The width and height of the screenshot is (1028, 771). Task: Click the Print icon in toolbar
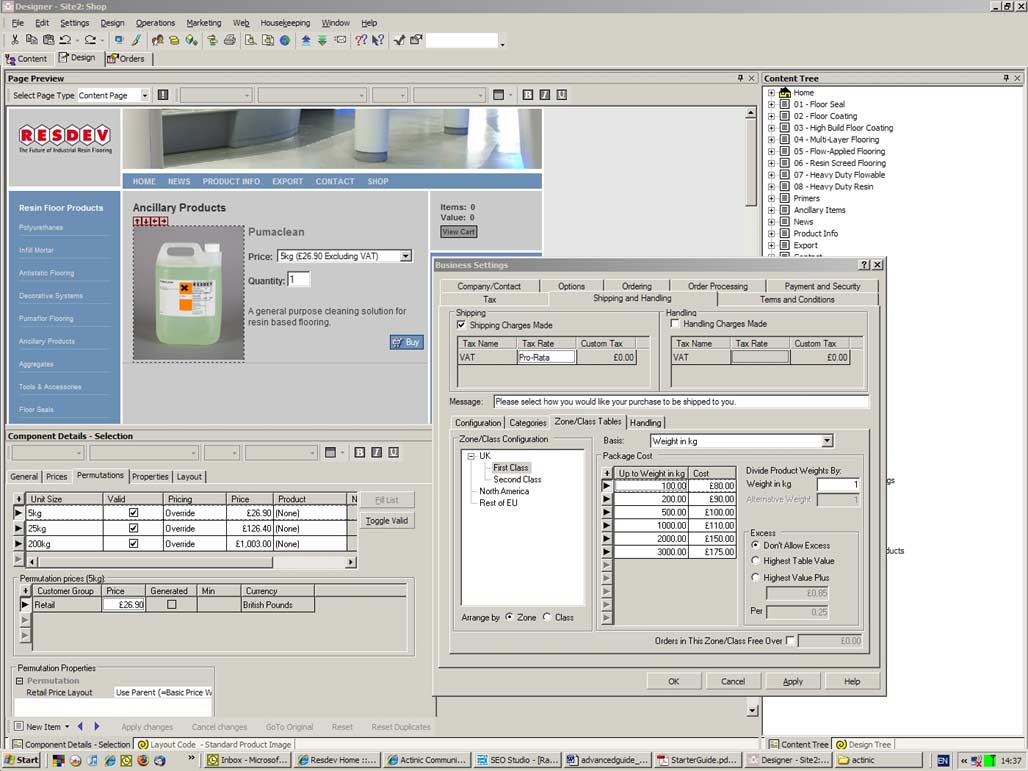coord(230,41)
